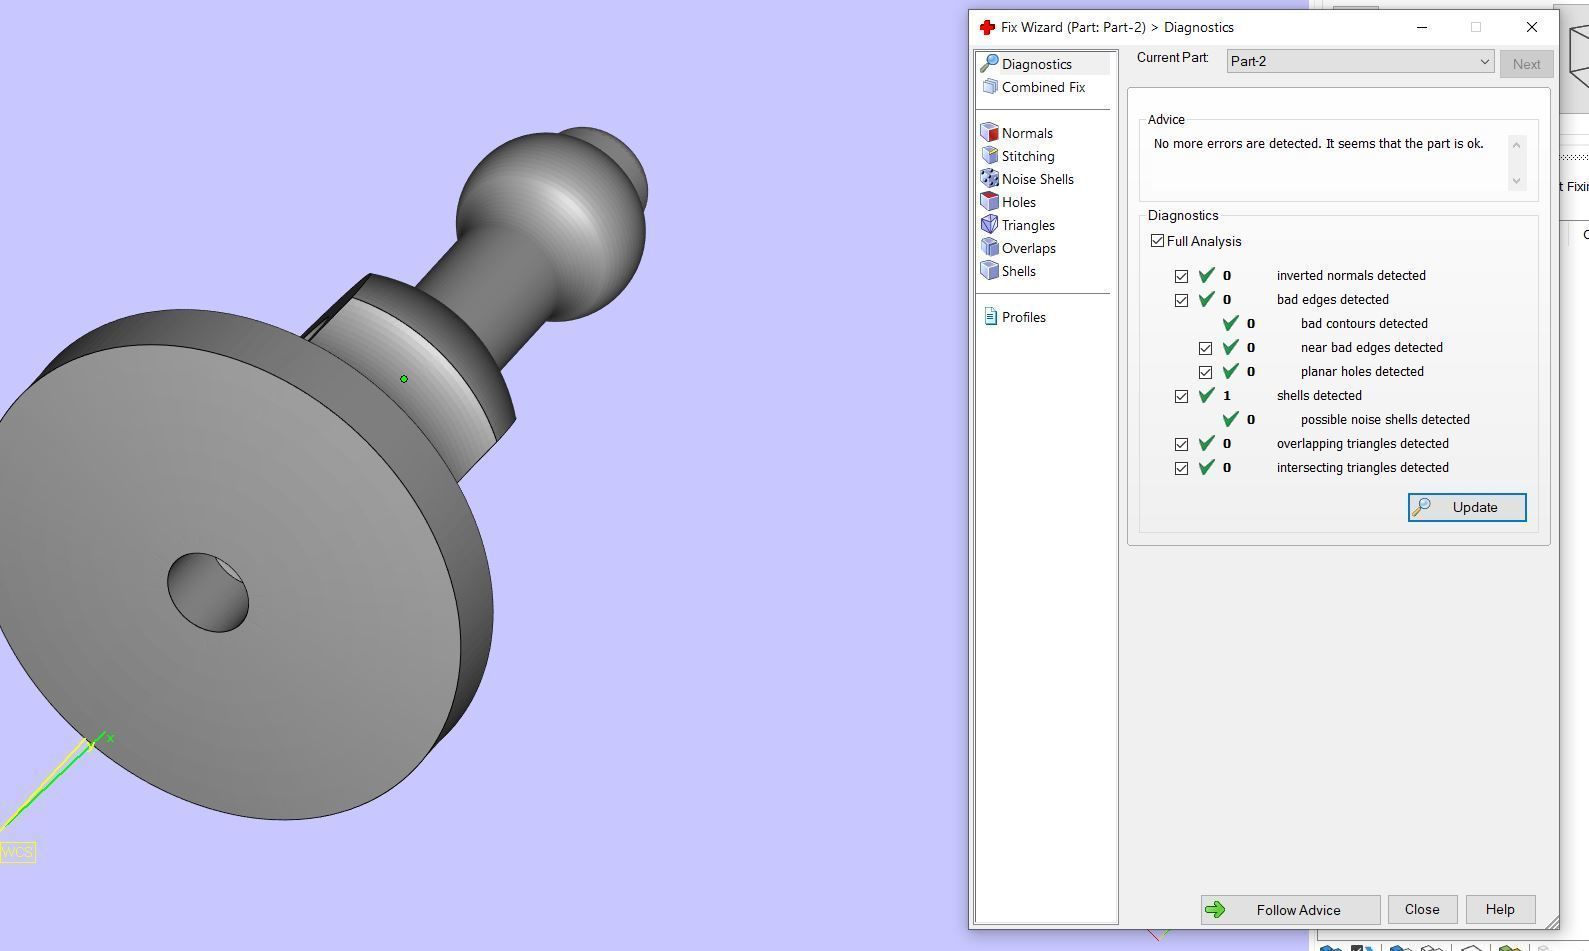Viewport: 1589px width, 951px height.
Task: Click the green check beside bad contours
Action: [x=1230, y=323]
